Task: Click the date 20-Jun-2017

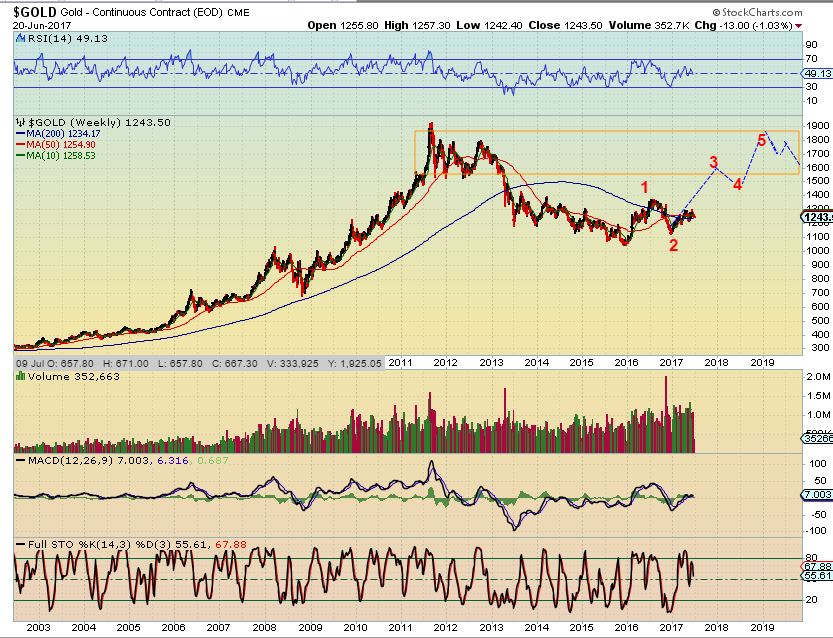Action: (x=42, y=25)
